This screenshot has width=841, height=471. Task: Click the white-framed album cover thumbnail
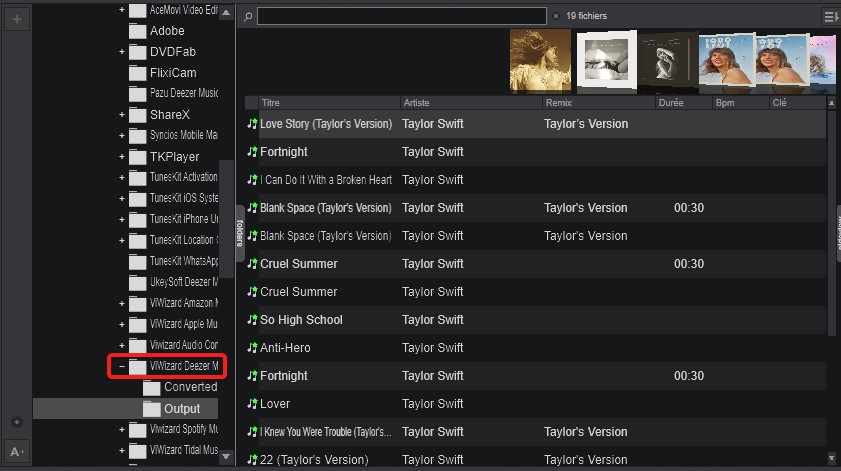click(x=607, y=60)
